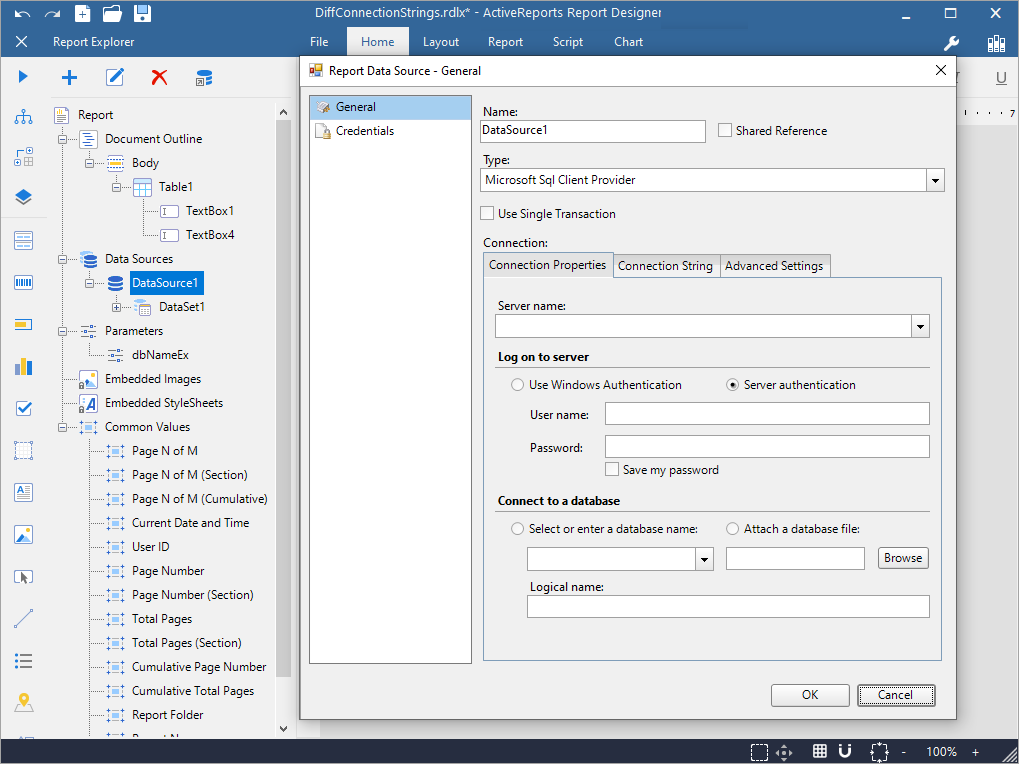Toggle snap magnet icon in the status bar
This screenshot has width=1019, height=764.
pos(845,751)
